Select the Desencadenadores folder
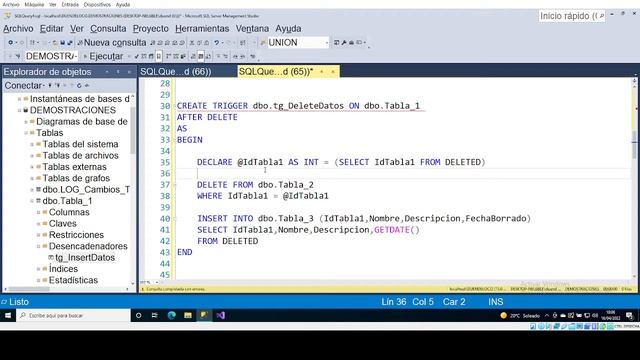 pyautogui.click(x=88, y=246)
